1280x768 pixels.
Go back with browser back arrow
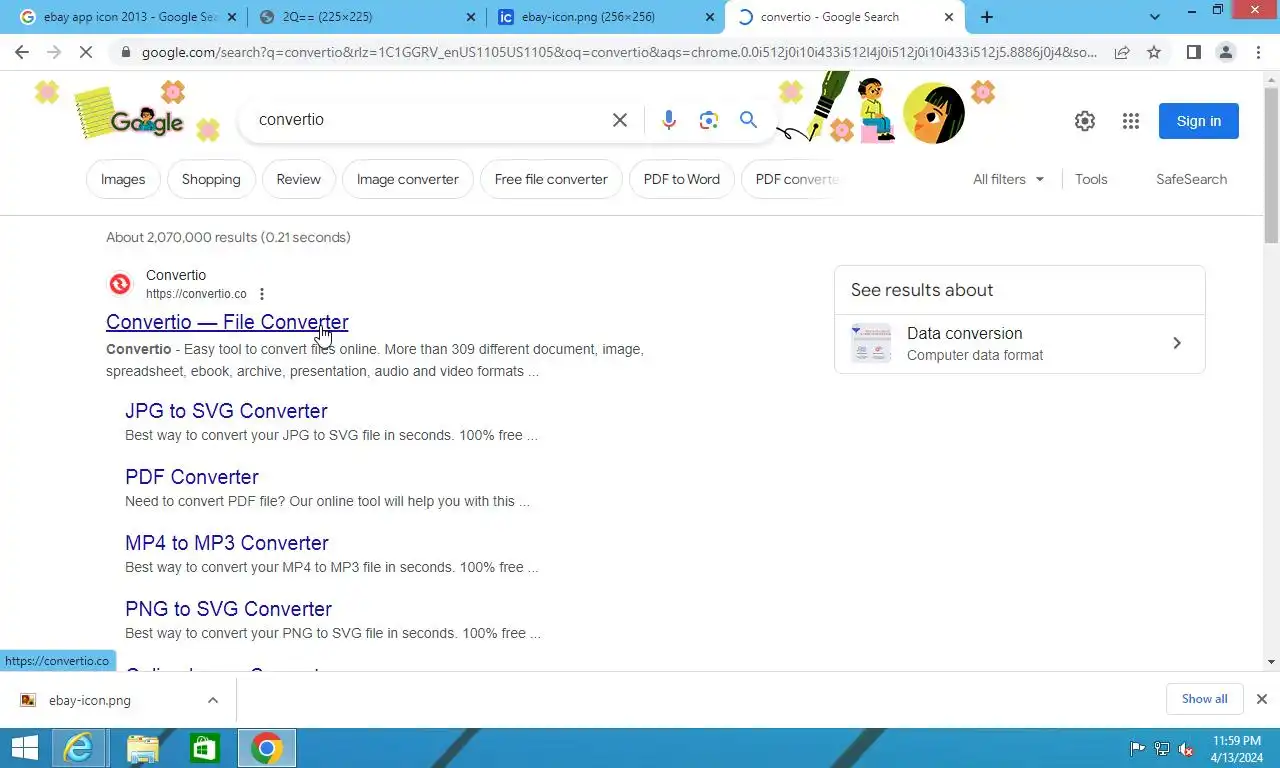(x=22, y=52)
